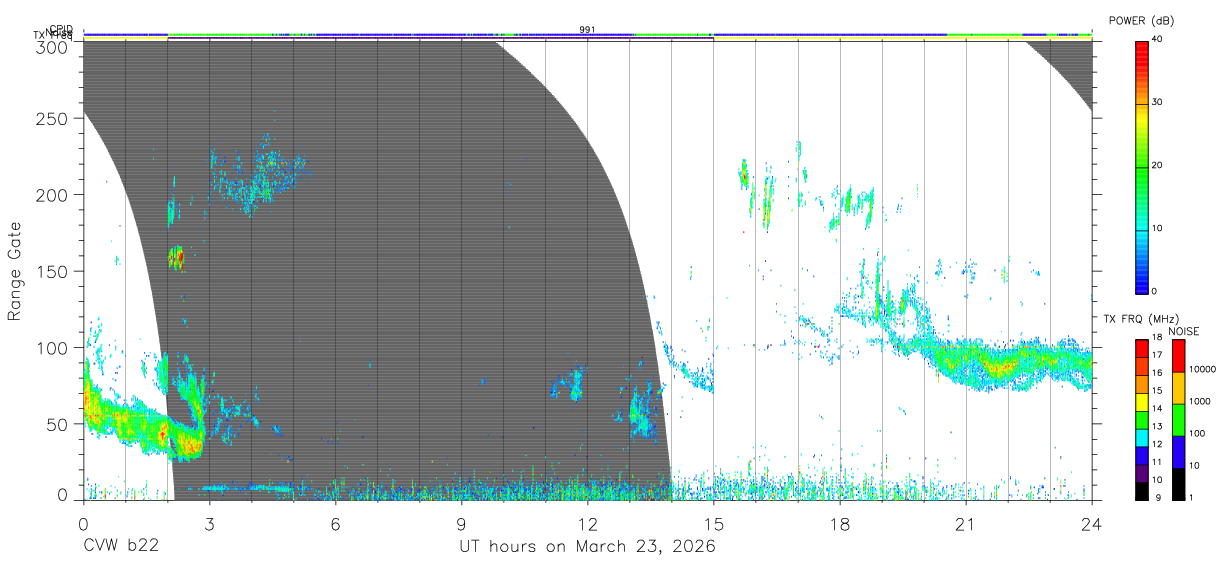Screen dimensions: 1228x567
Task: Select the "UT hours on March 23, 2026" axis title
Action: tap(587, 547)
